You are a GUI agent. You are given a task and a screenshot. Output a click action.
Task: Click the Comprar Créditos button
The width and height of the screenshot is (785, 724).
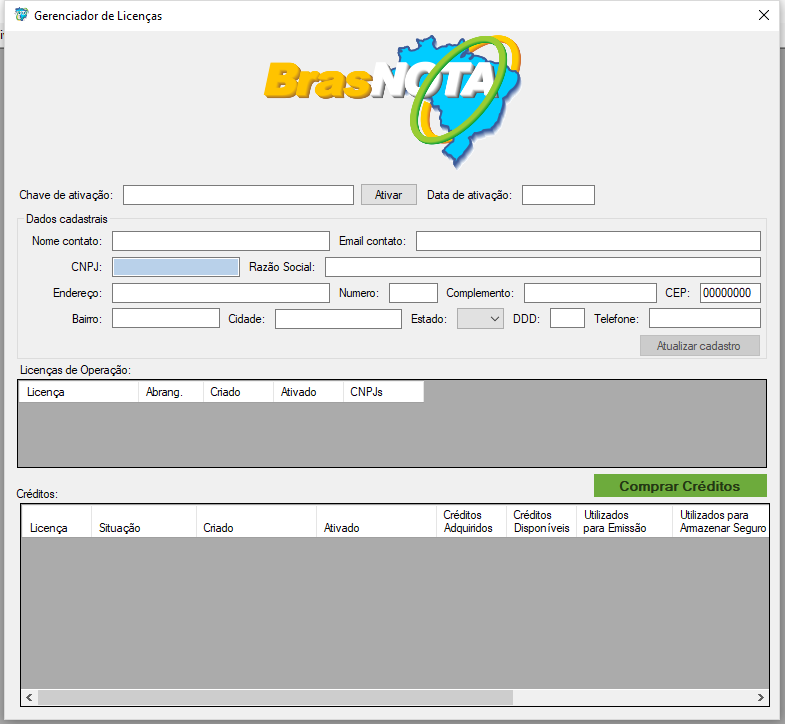(680, 486)
